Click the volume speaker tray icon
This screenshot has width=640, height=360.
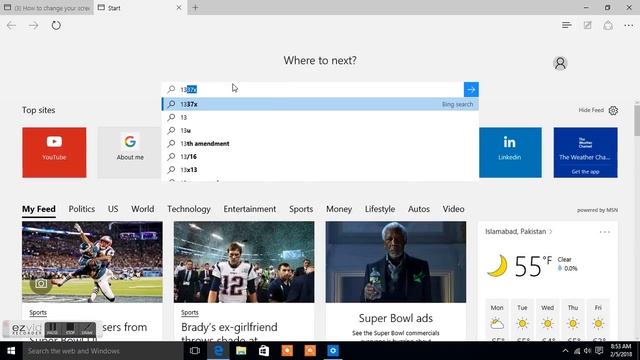(587, 351)
